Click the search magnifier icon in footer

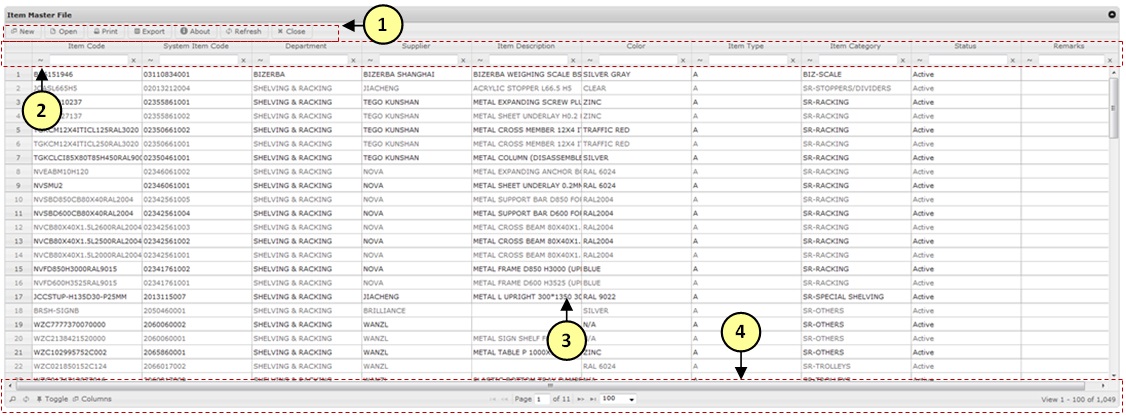pyautogui.click(x=12, y=399)
